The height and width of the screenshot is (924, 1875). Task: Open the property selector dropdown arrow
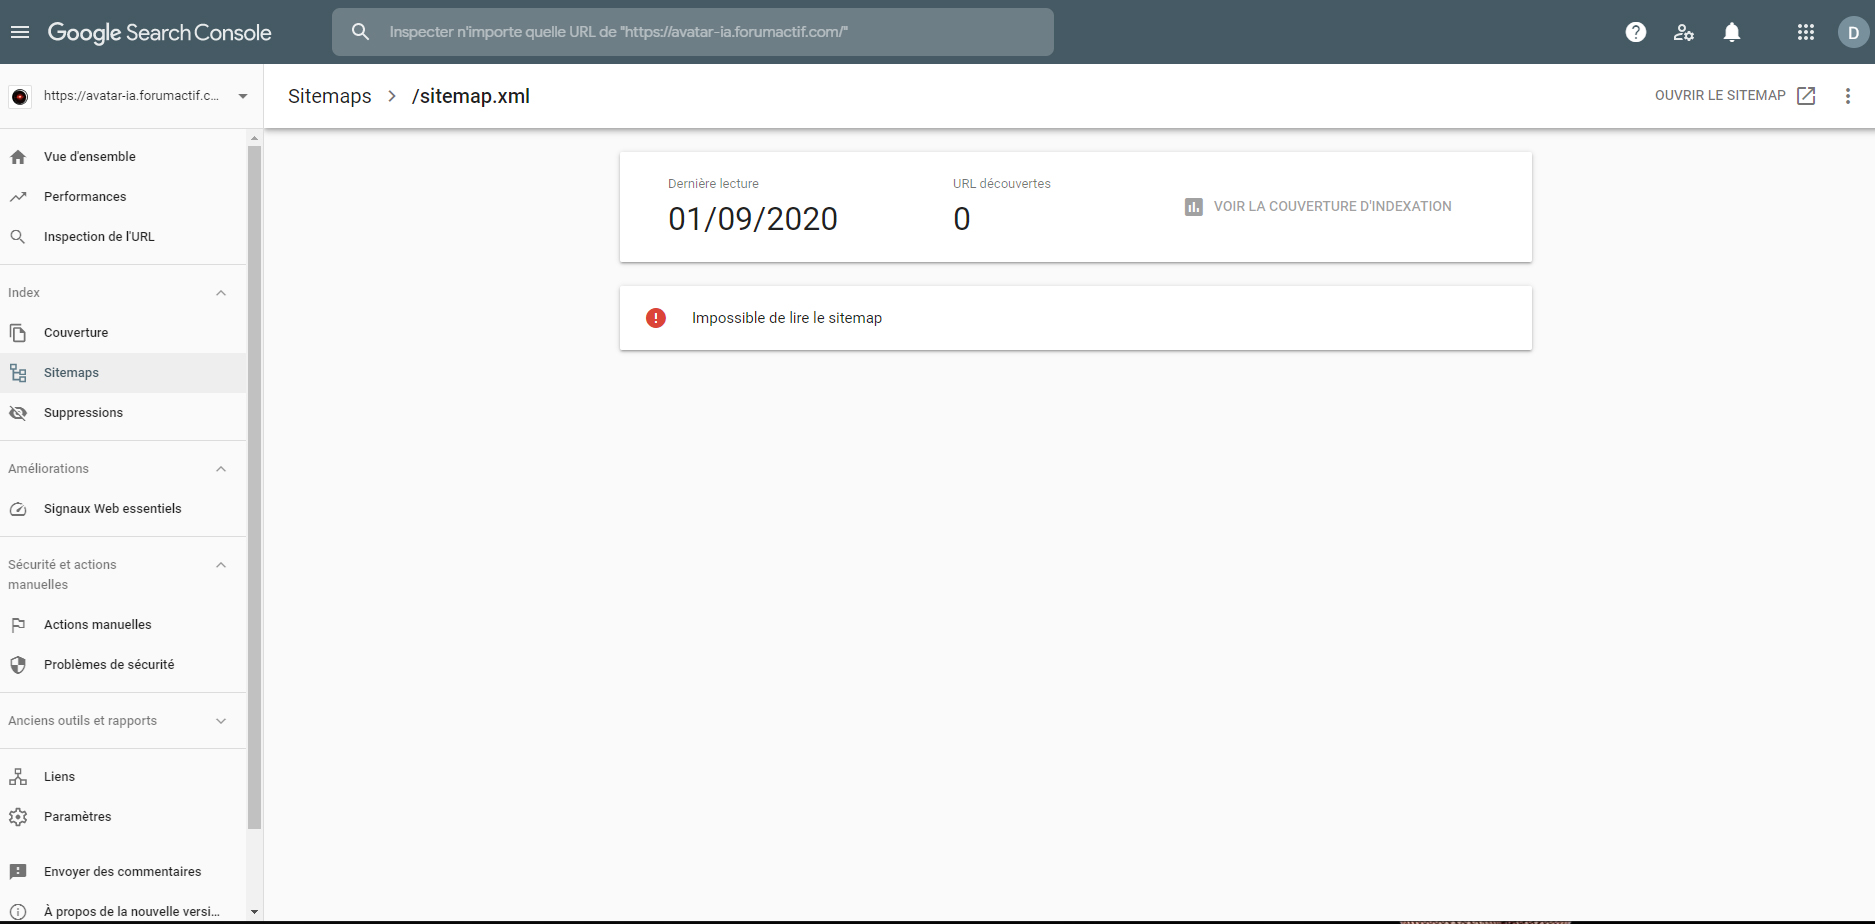(x=243, y=97)
